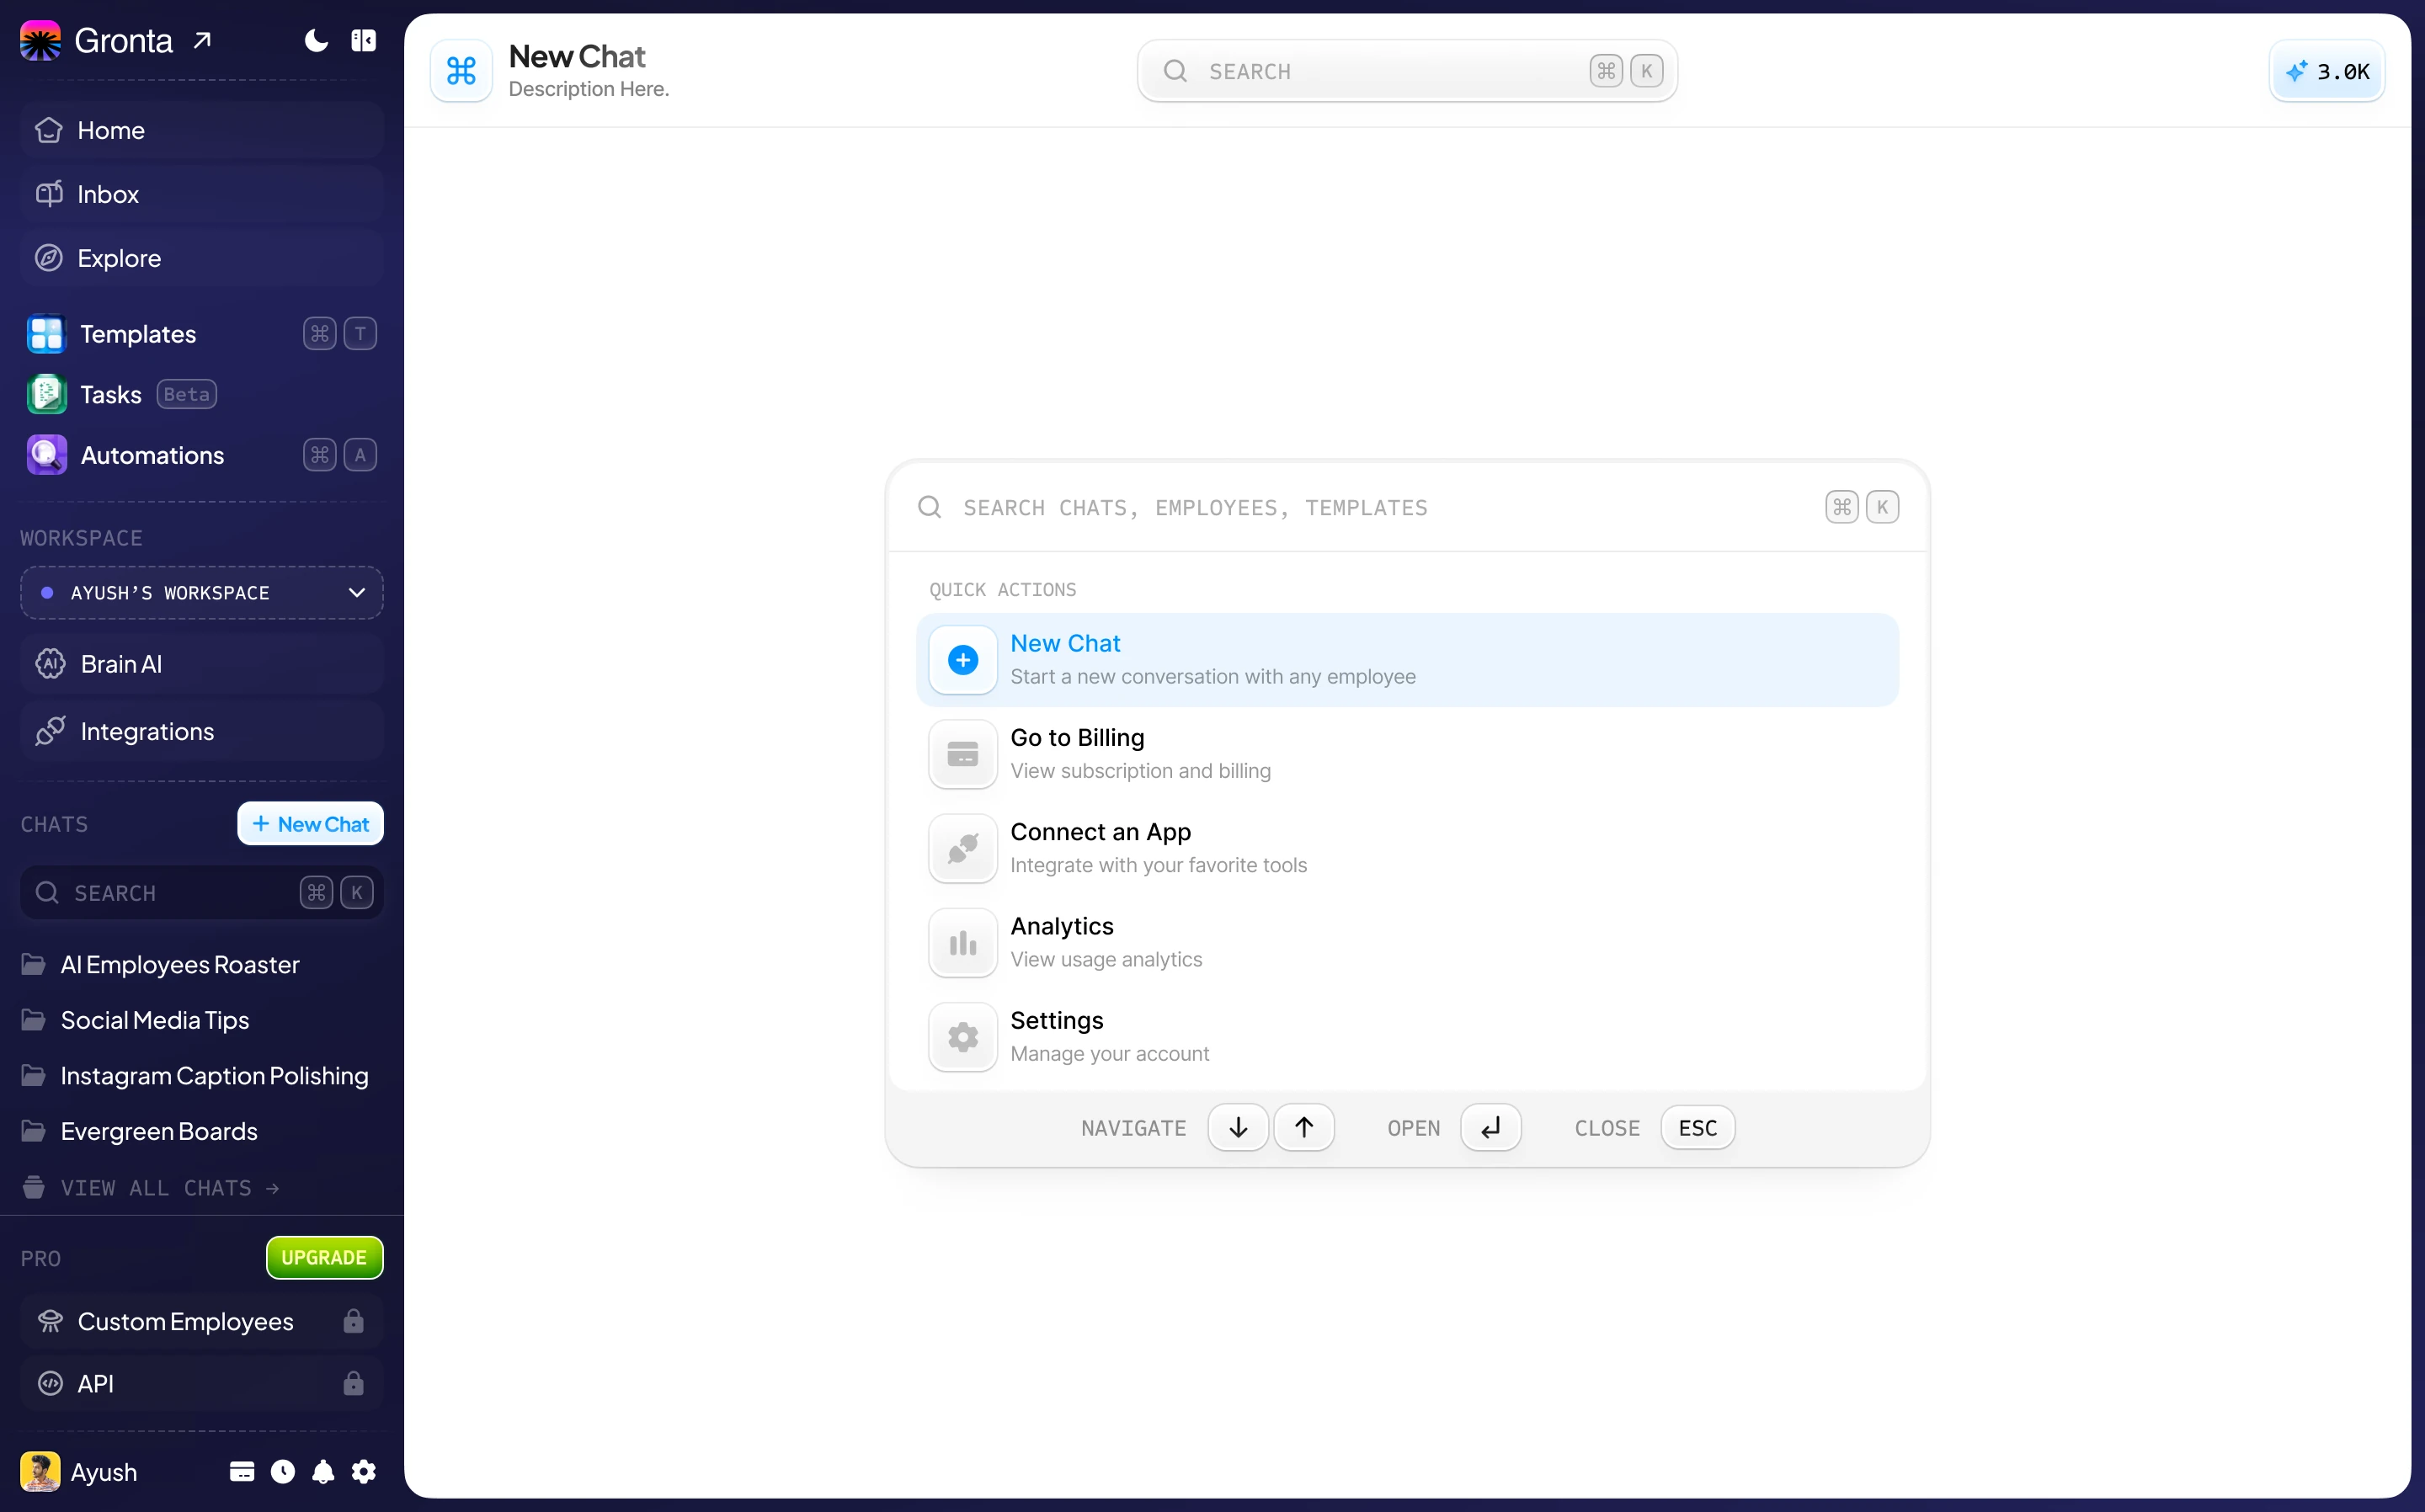Open history clock icon in footer
Viewport: 2425px width, 1512px height.
283,1472
